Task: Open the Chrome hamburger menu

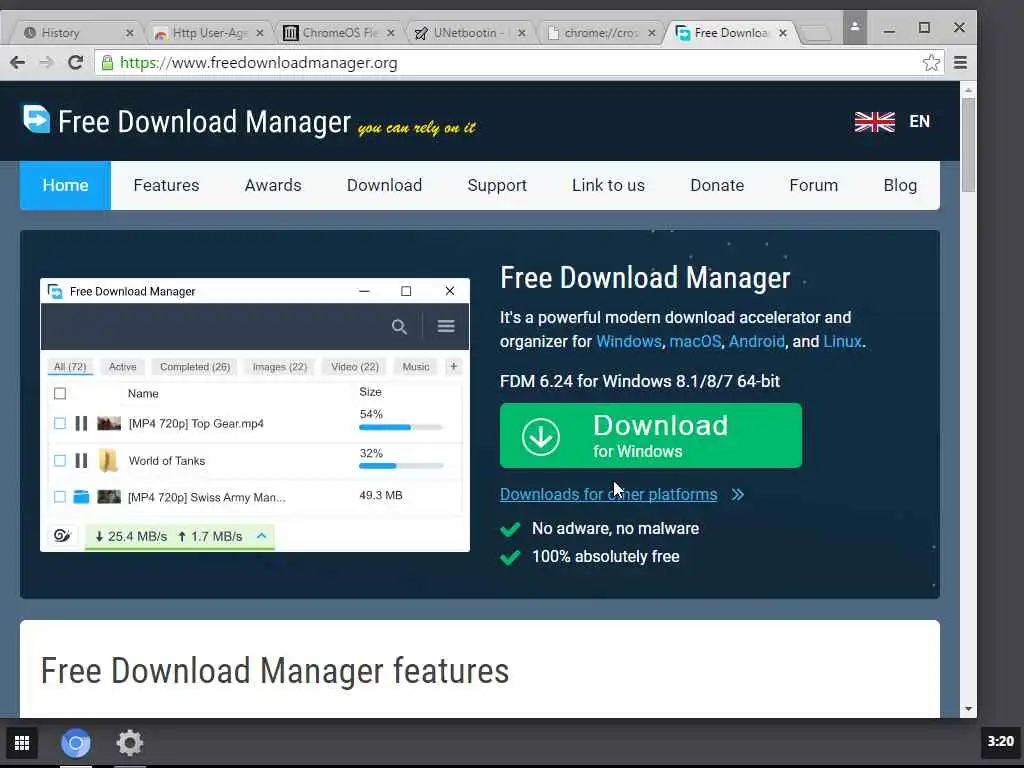Action: (x=960, y=63)
